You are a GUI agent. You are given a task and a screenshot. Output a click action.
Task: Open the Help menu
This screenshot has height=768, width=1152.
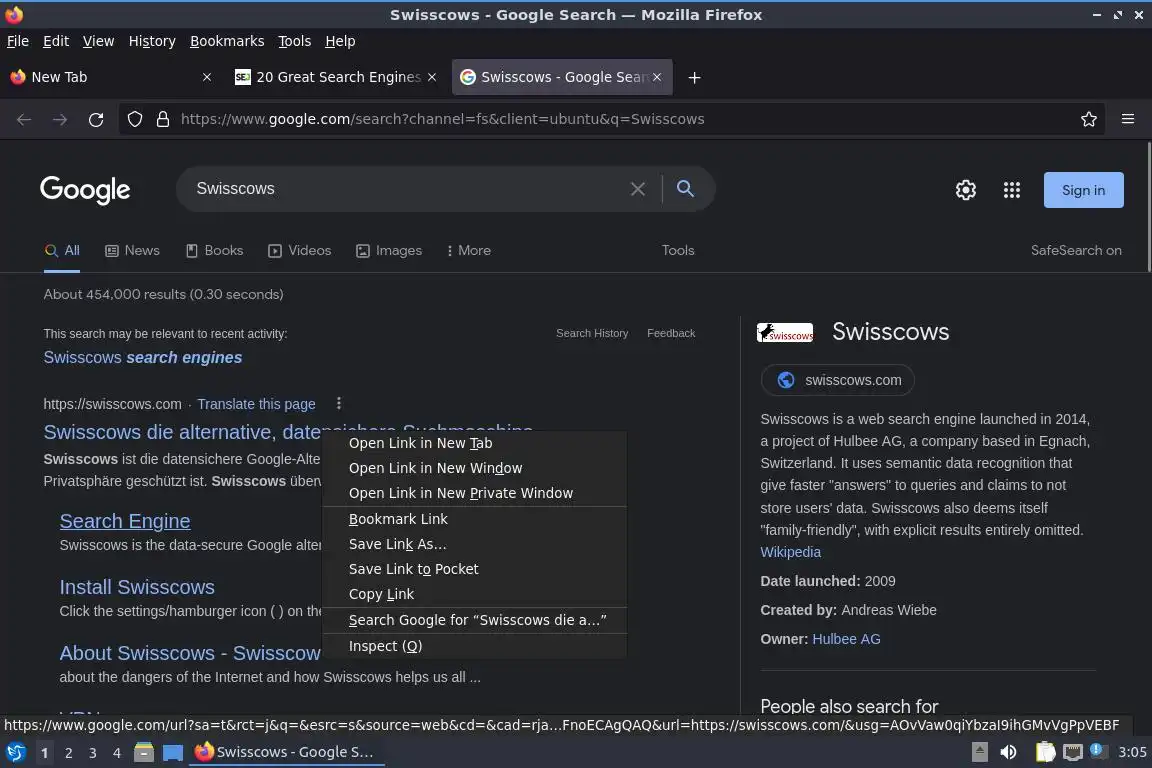[340, 41]
